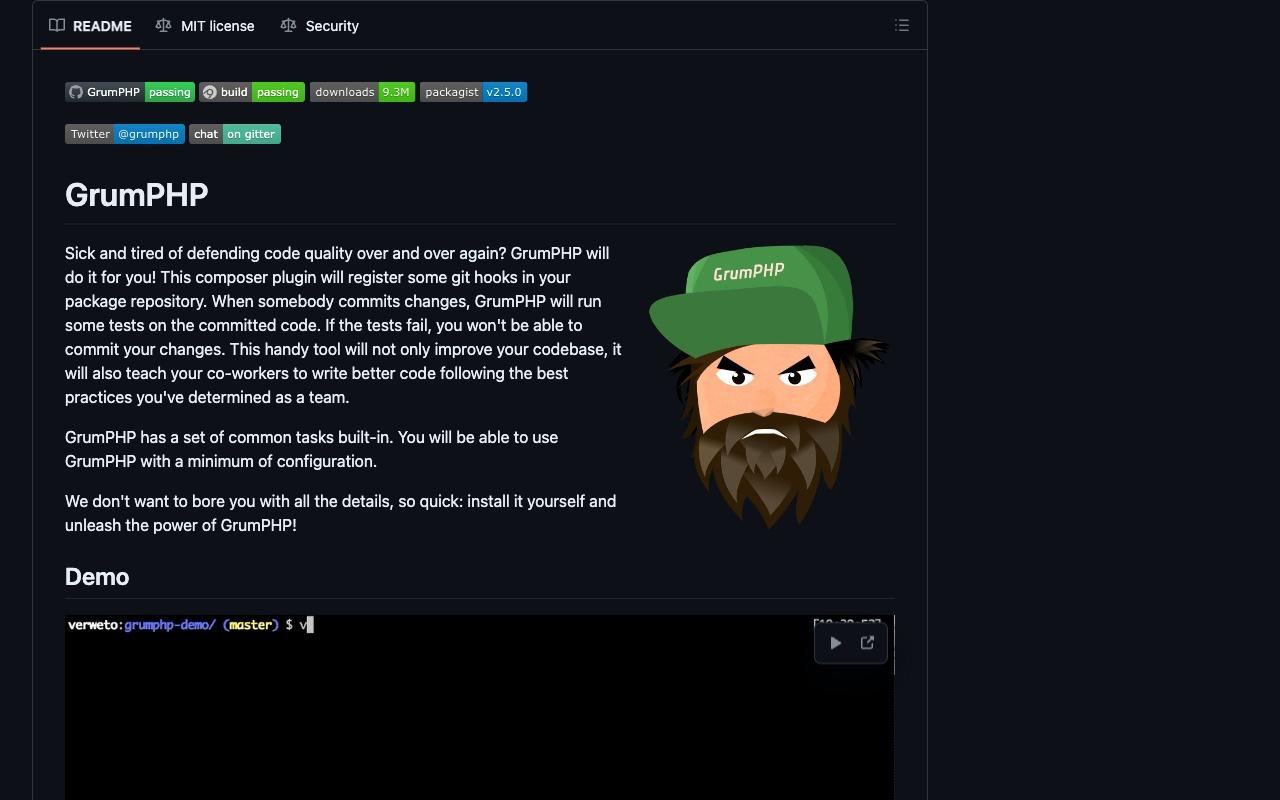Open the Twitter @grumphp badge

pyautogui.click(x=125, y=134)
